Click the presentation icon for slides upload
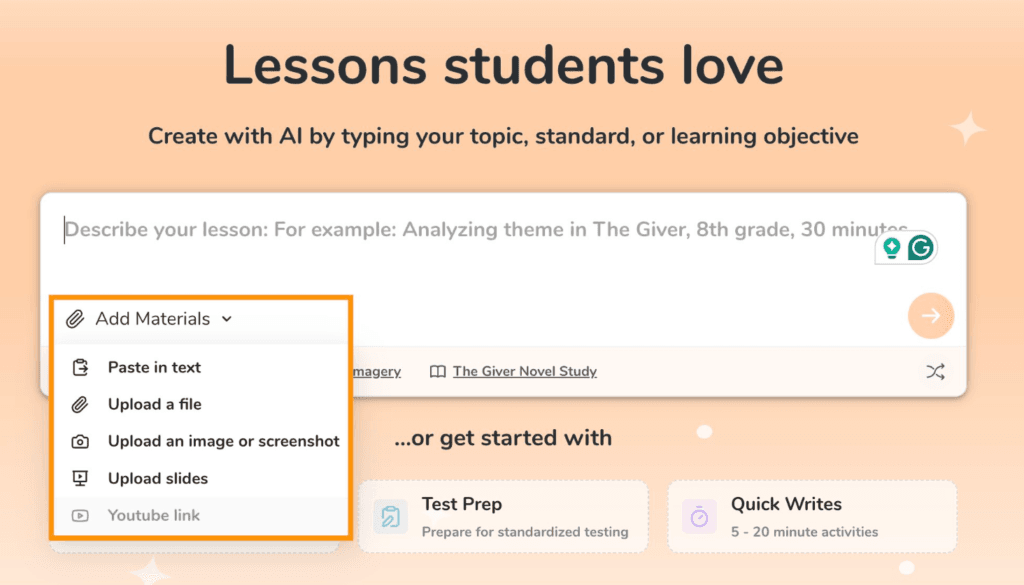The height and width of the screenshot is (585, 1024). click(x=80, y=478)
